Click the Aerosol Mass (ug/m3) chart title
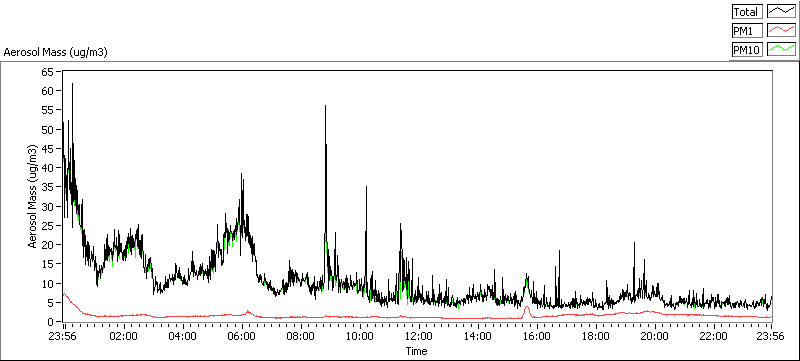Image resolution: width=800 pixels, height=361 pixels. [x=55, y=52]
